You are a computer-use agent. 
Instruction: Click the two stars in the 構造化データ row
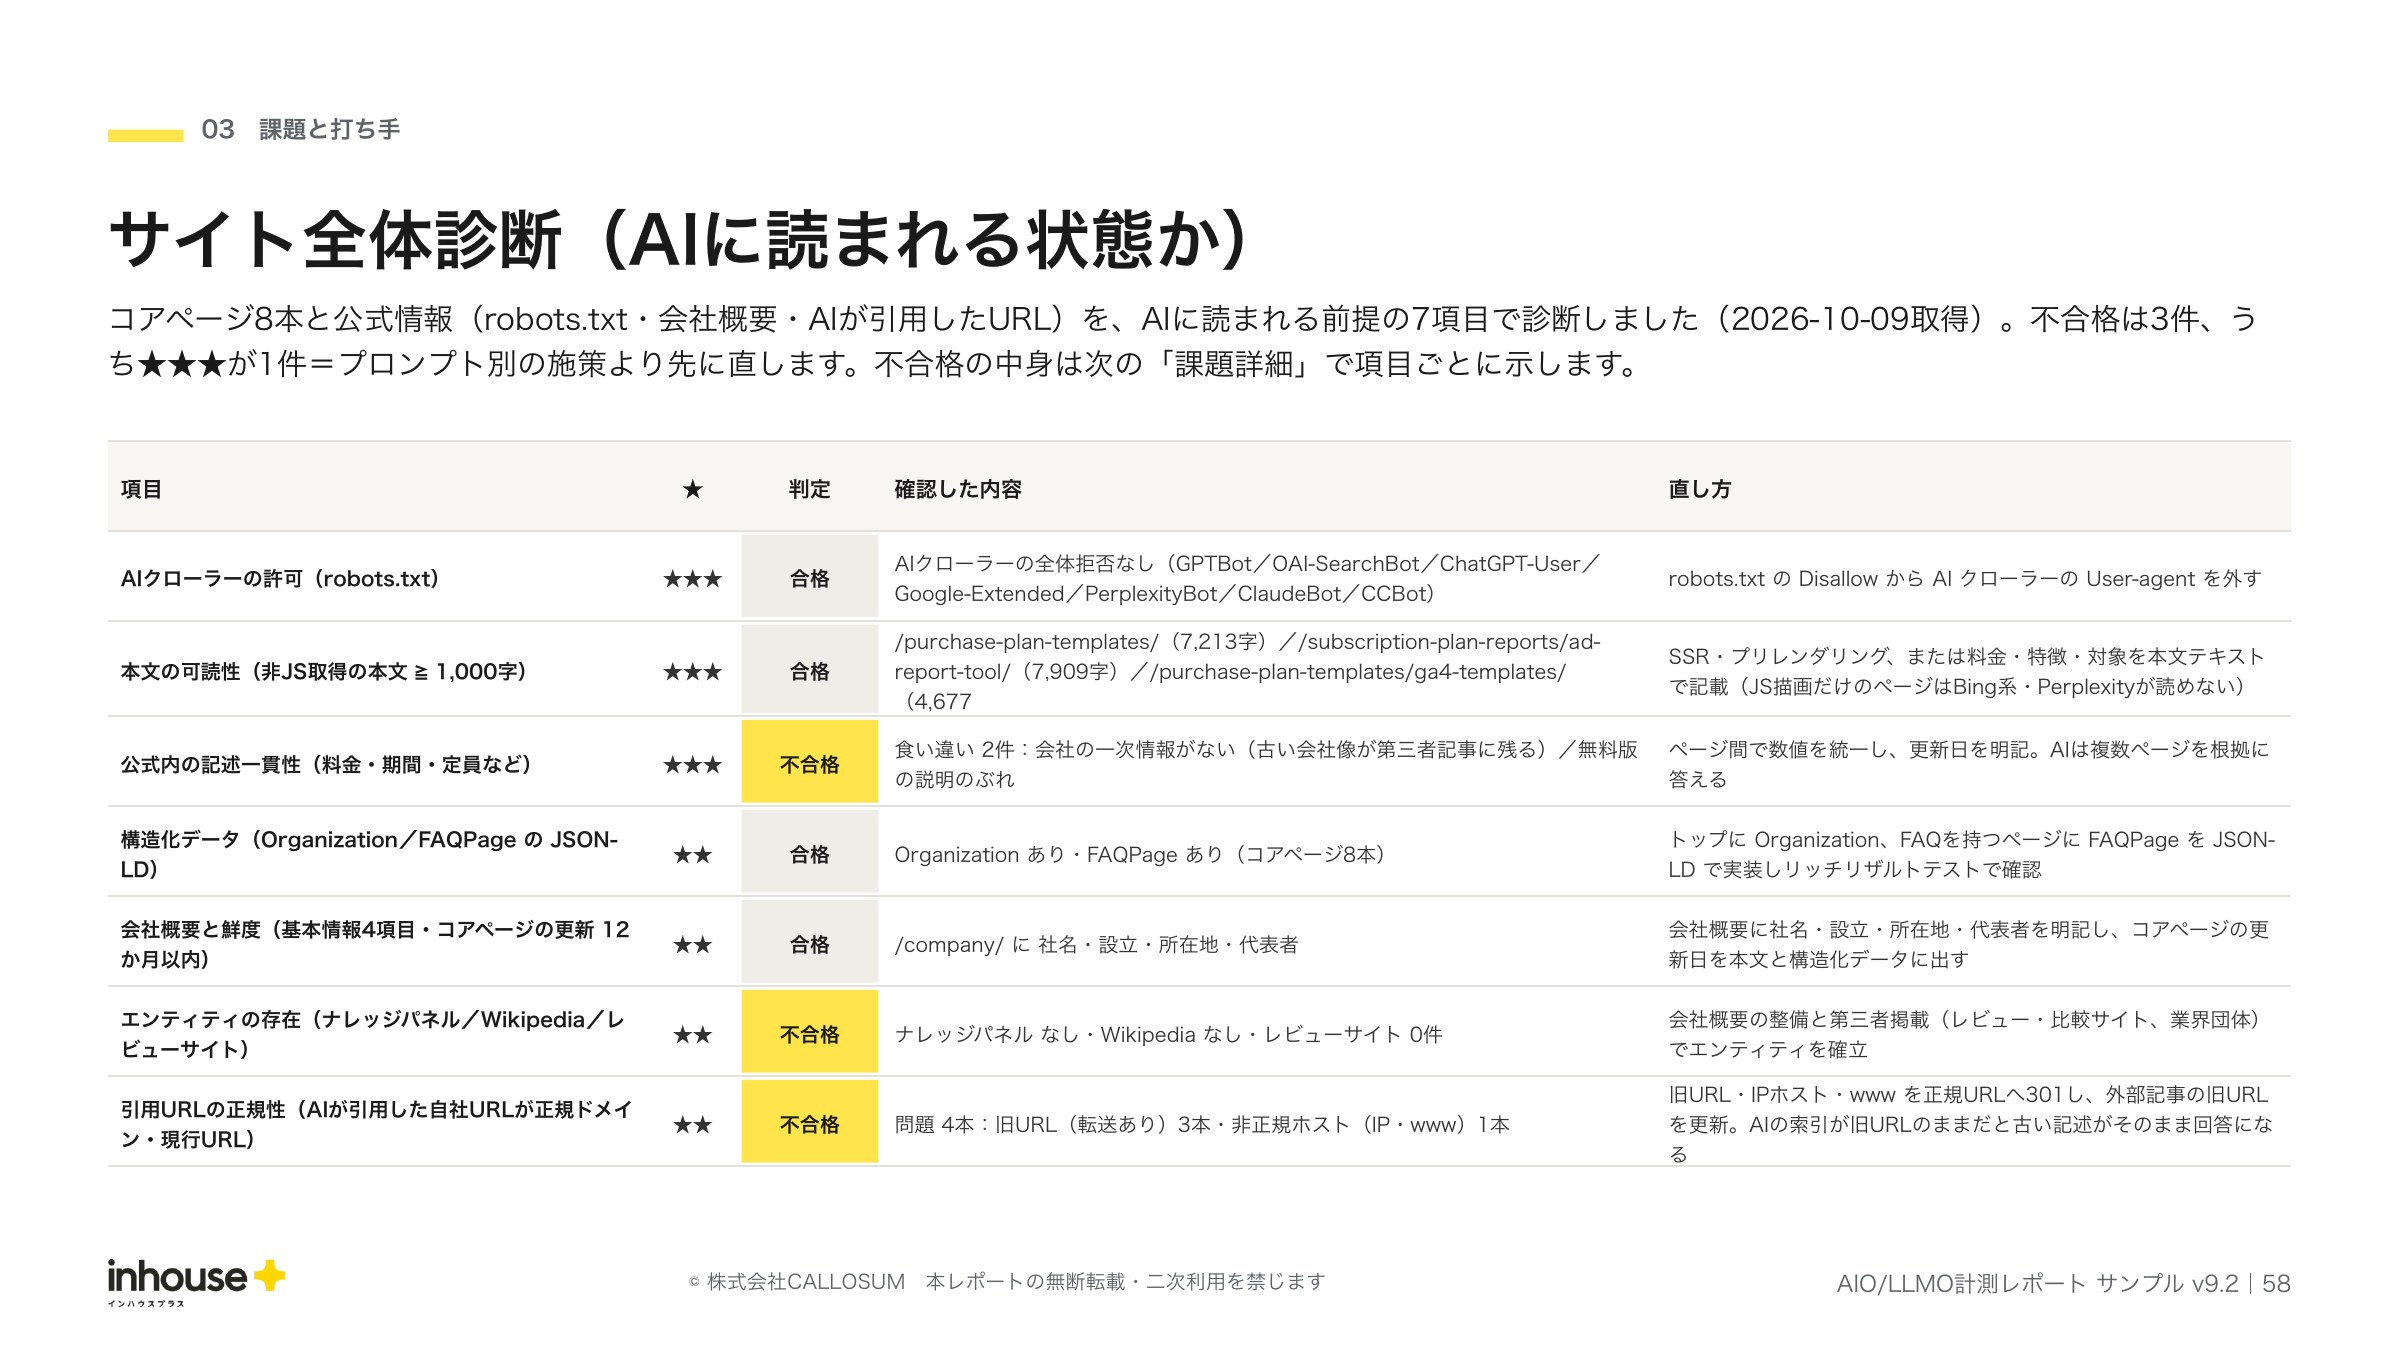tap(692, 855)
